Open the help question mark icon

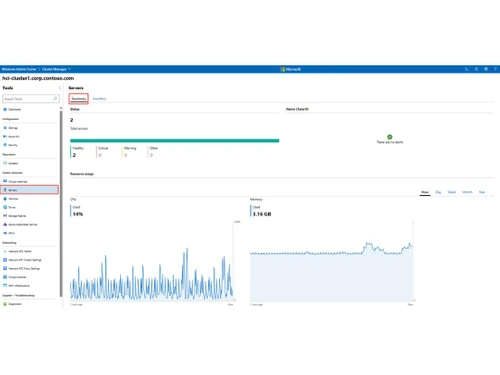pos(495,69)
